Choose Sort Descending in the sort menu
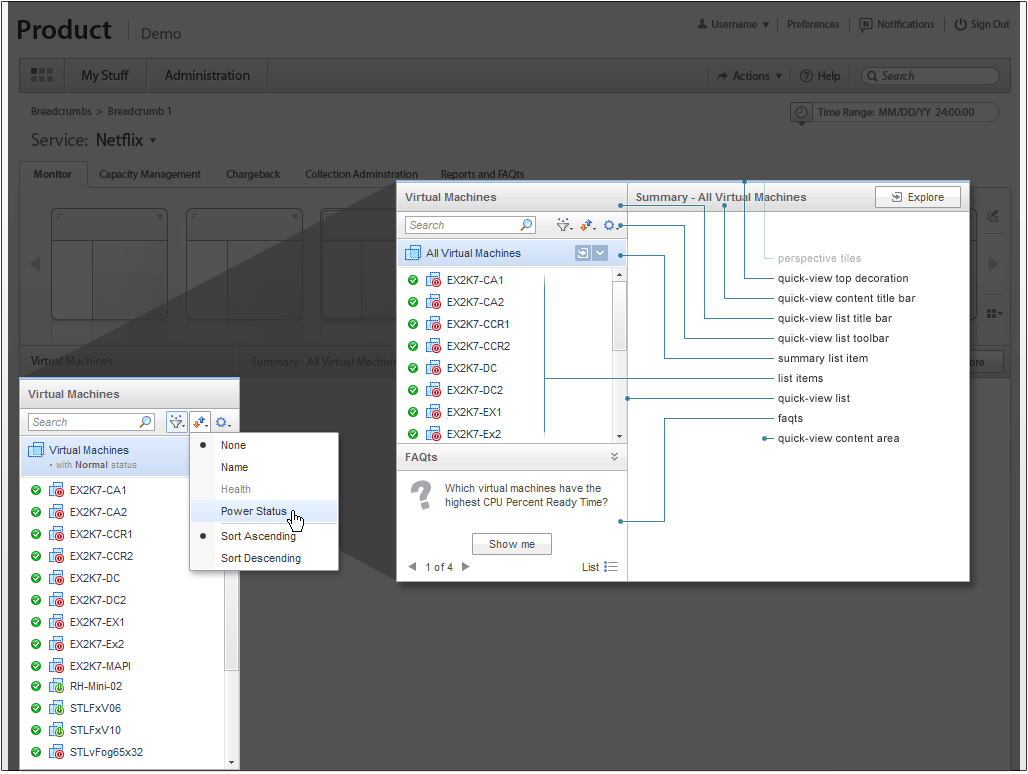 (x=260, y=558)
